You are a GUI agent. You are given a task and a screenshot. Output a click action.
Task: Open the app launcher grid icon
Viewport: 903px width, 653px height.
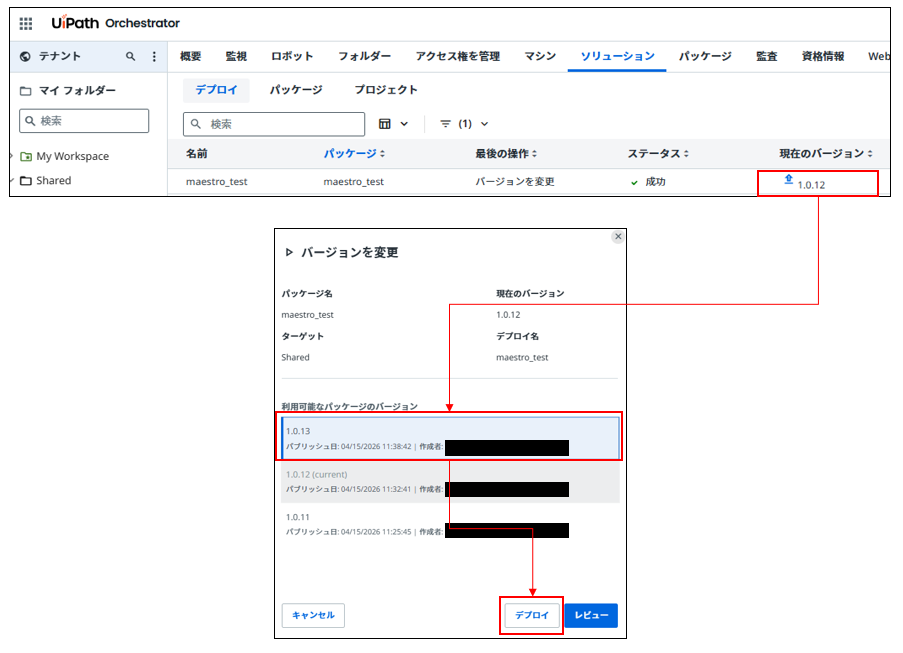[x=26, y=23]
